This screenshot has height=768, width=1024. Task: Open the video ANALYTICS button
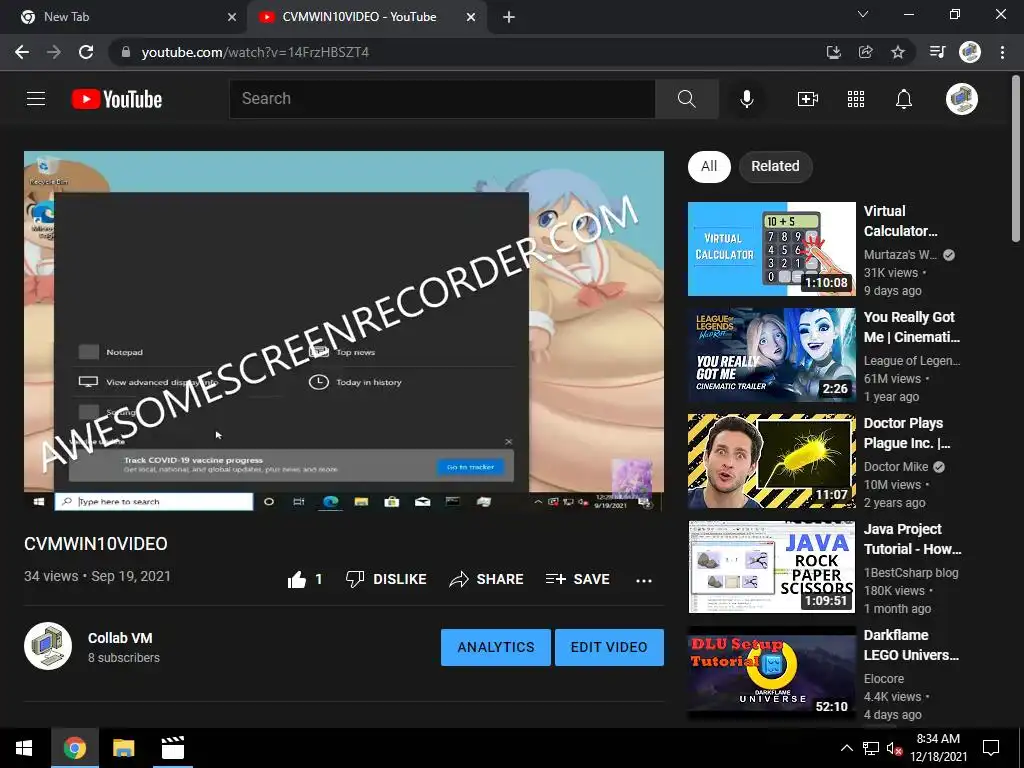coord(496,647)
